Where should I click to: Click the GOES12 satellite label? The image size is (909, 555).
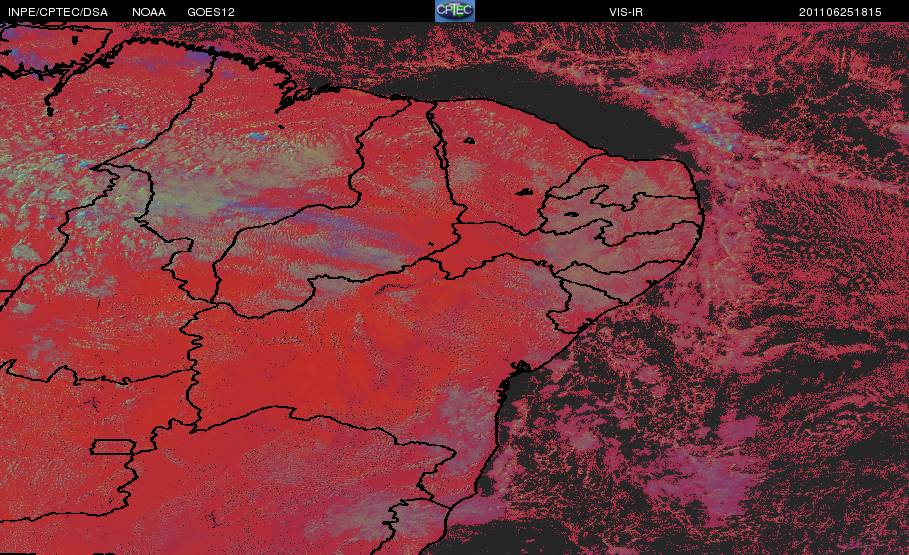tap(211, 12)
